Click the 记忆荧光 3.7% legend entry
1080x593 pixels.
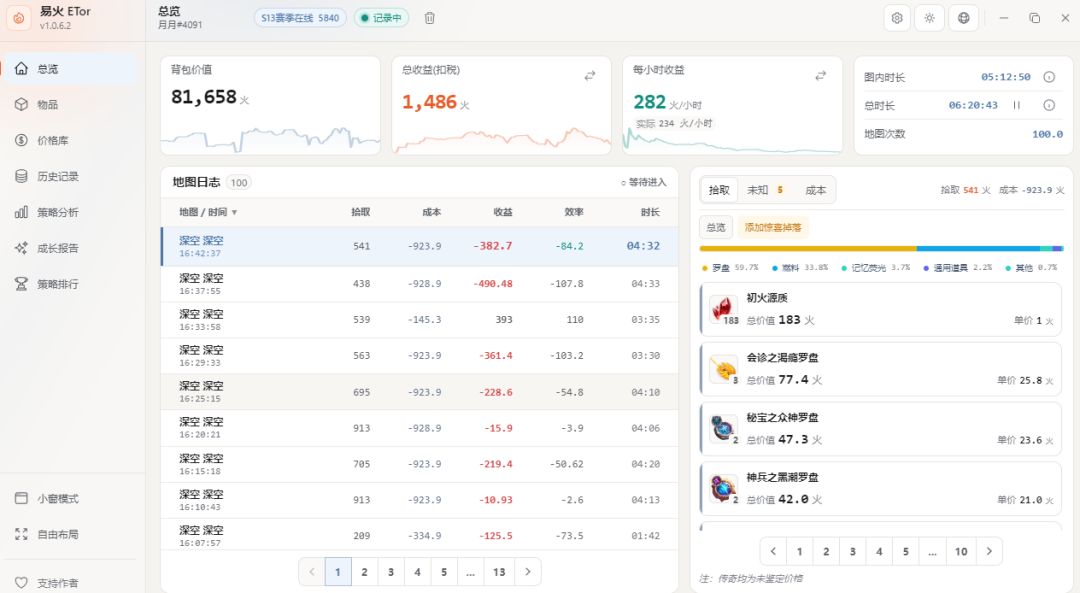pos(875,267)
